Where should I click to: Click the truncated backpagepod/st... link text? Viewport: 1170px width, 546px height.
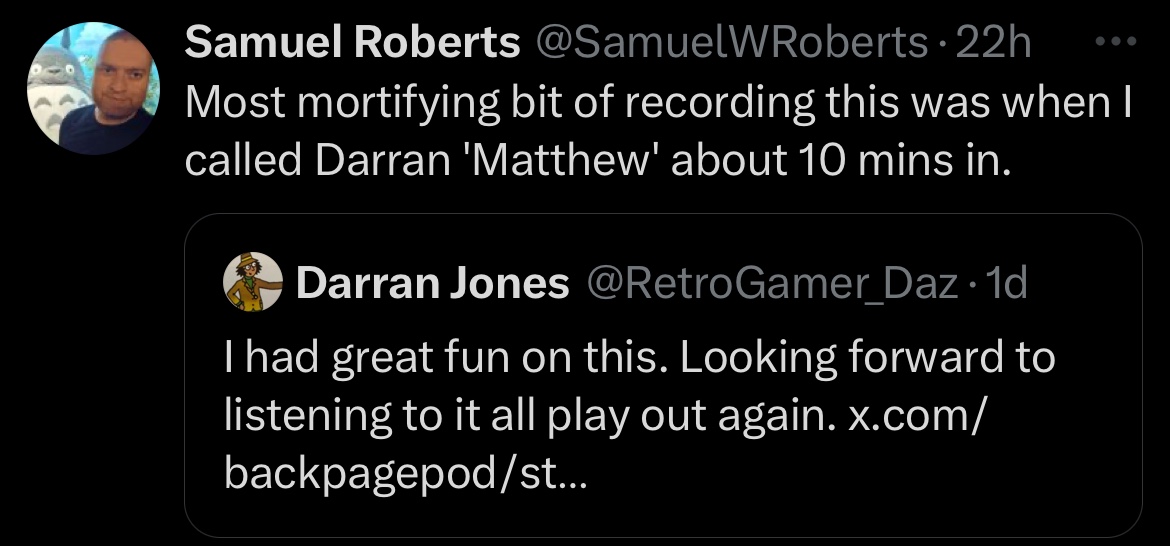point(406,474)
